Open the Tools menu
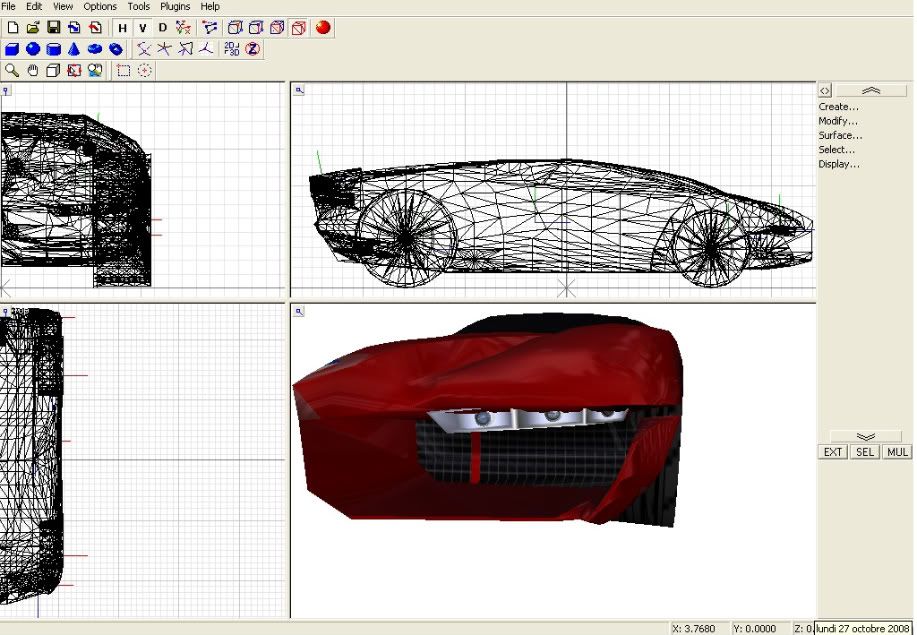The image size is (917, 635). (138, 6)
